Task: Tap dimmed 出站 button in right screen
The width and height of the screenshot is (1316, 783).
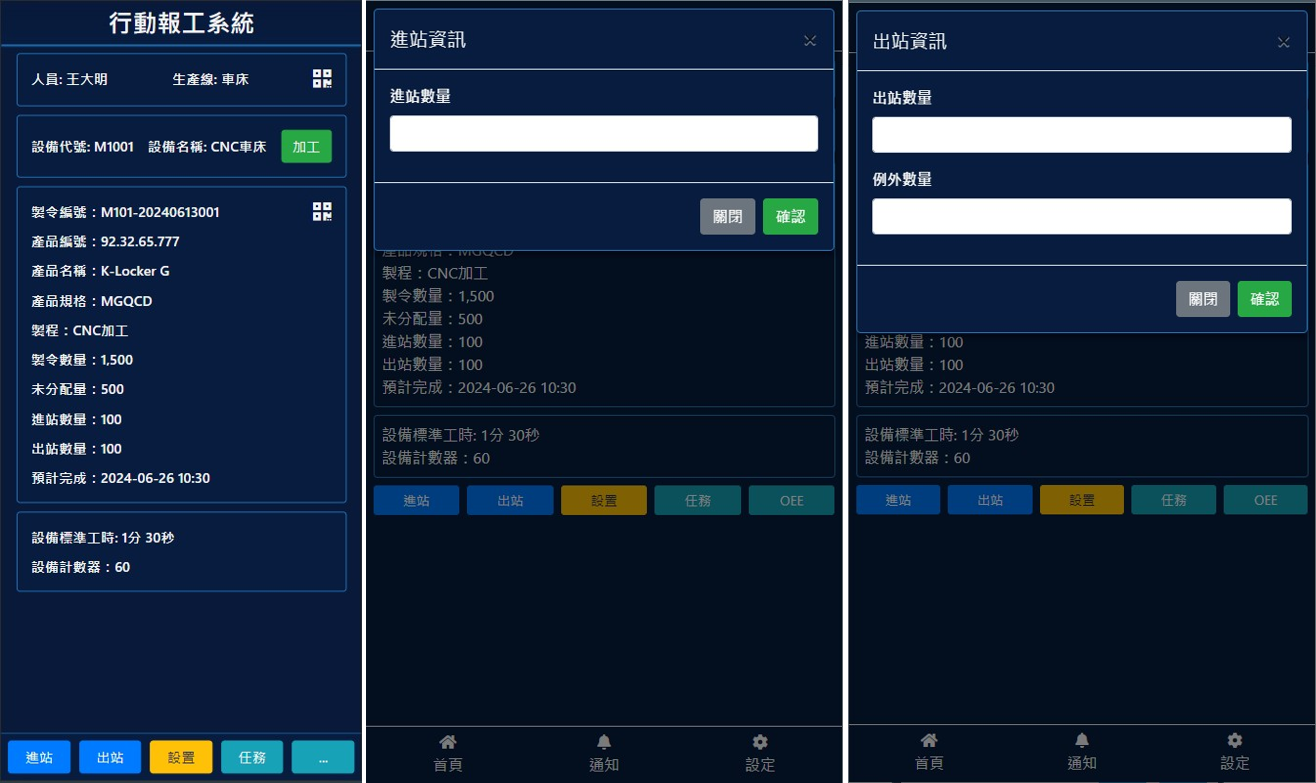Action: tap(990, 500)
